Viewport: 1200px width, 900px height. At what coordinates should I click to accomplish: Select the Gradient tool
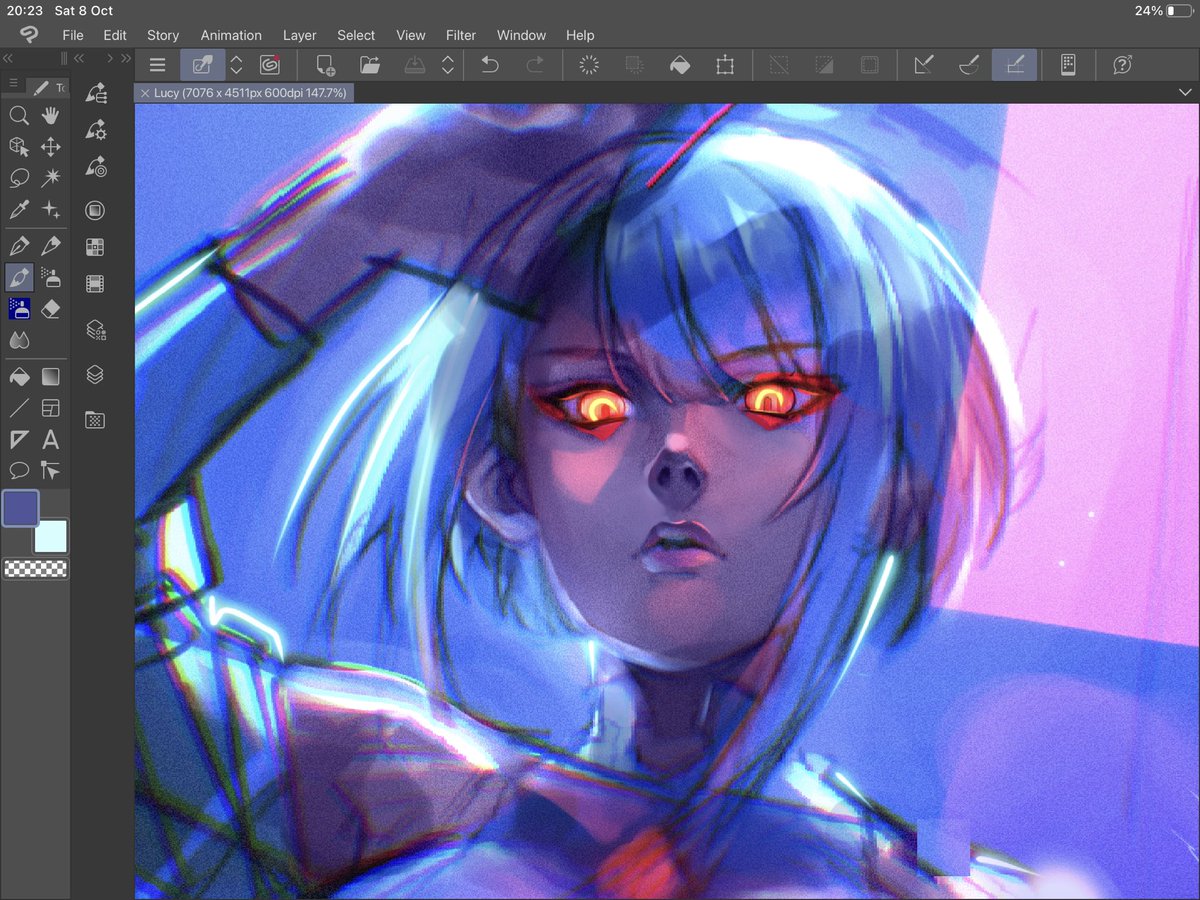click(x=50, y=376)
